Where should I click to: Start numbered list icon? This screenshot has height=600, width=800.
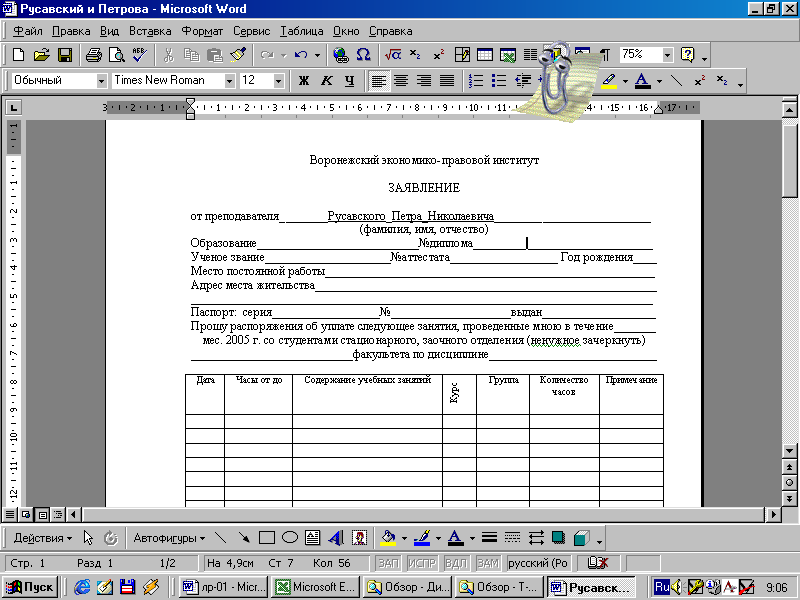point(476,81)
